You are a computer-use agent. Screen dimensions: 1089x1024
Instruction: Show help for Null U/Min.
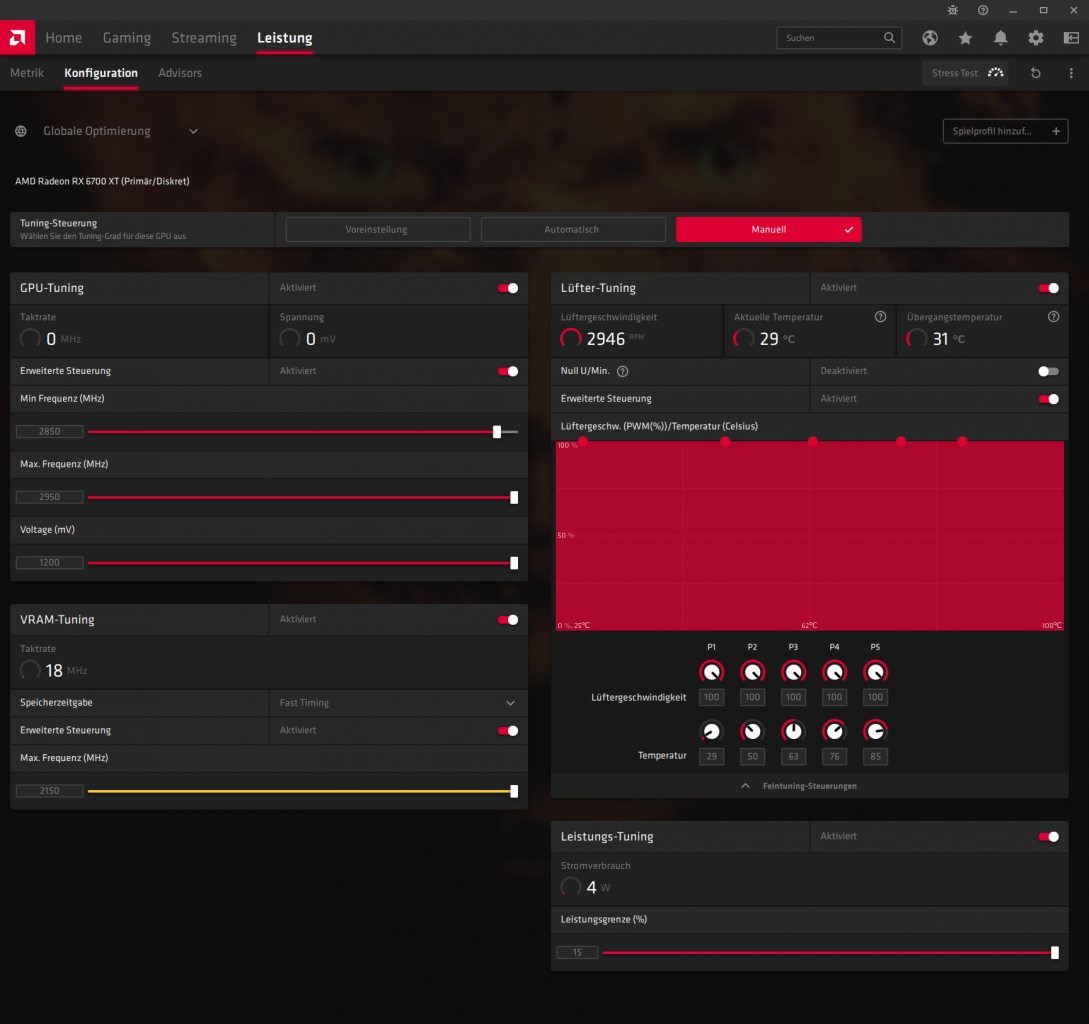point(623,371)
